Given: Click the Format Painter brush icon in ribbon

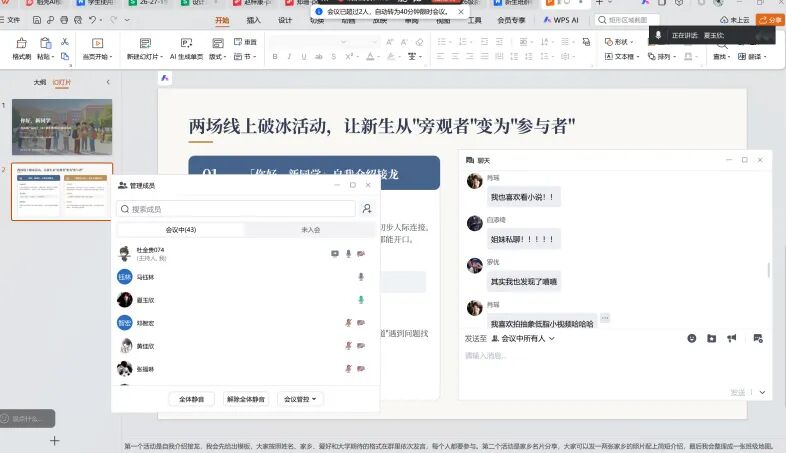Looking at the screenshot, I should 22,43.
